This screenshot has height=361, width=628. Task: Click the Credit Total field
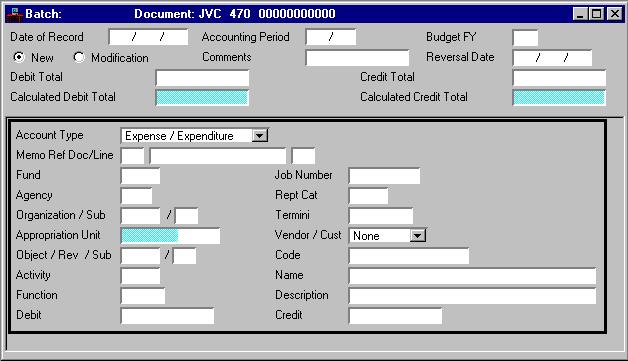coord(559,78)
